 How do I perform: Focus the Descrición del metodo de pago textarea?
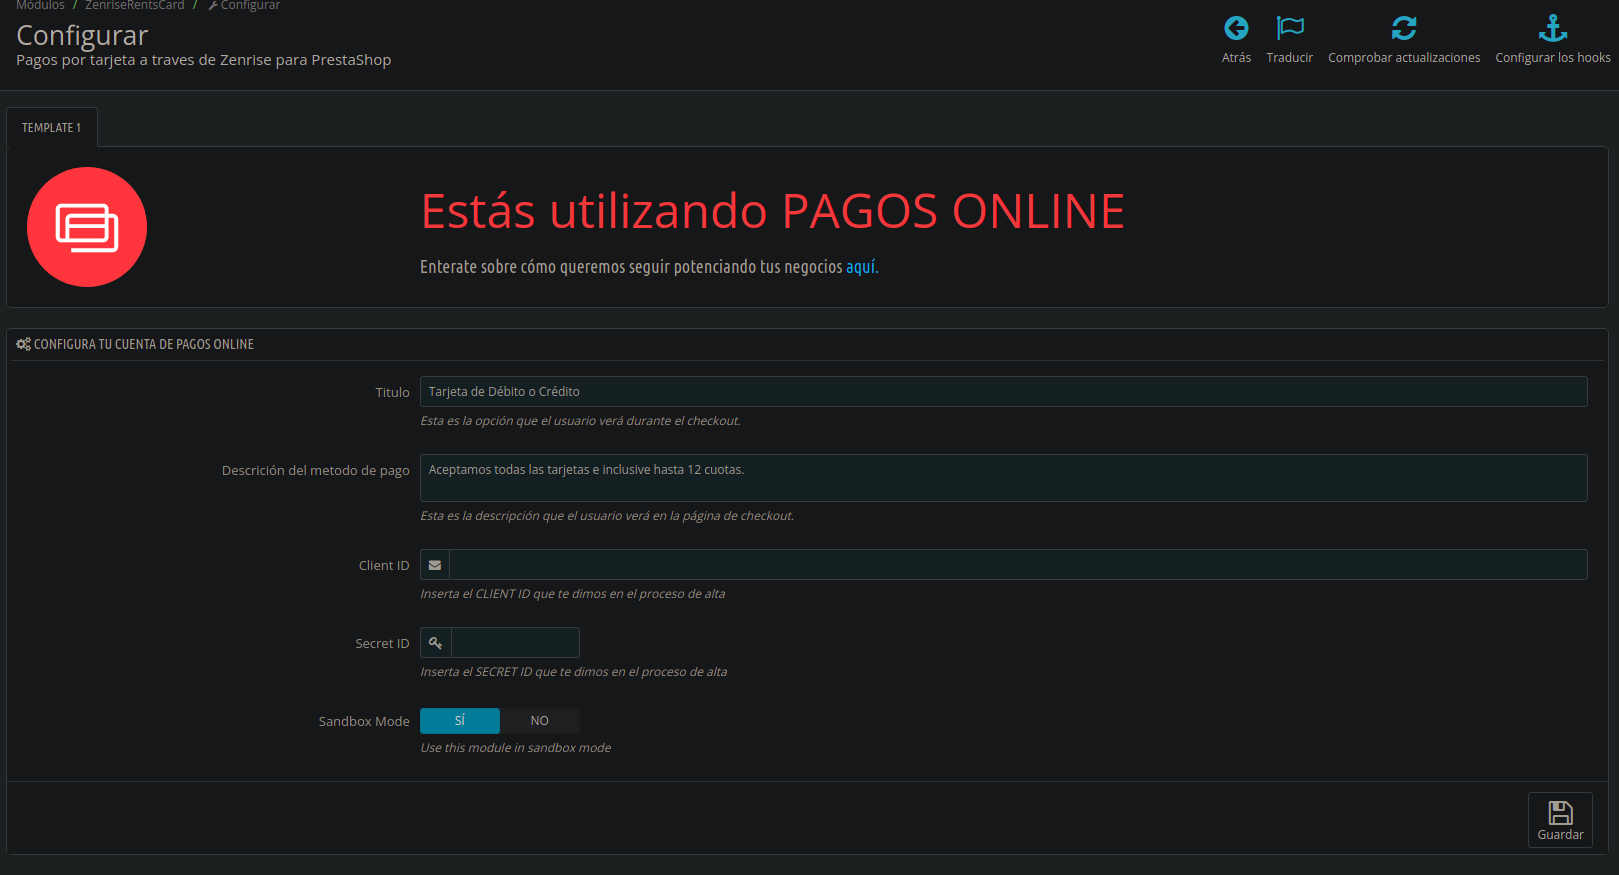tap(1004, 478)
